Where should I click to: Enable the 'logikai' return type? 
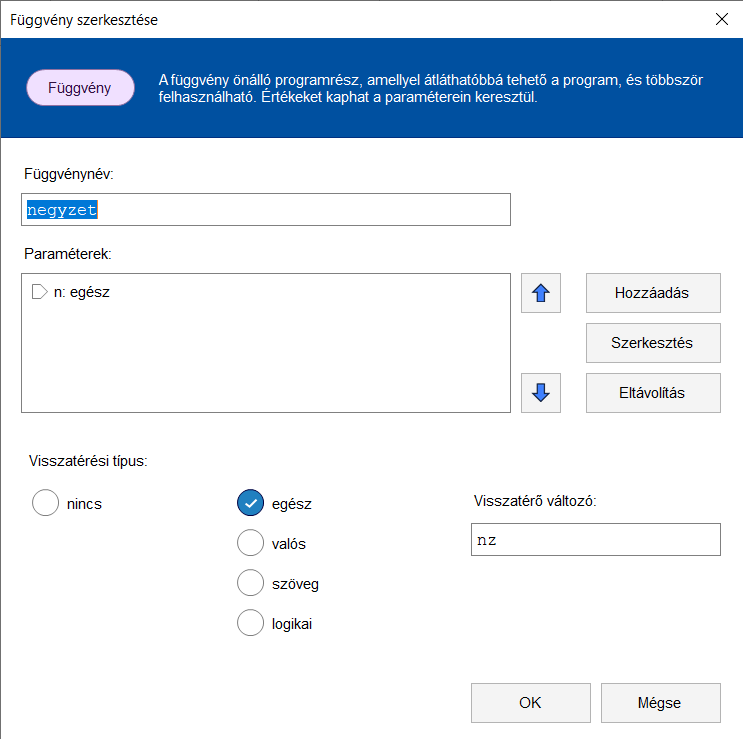(250, 623)
